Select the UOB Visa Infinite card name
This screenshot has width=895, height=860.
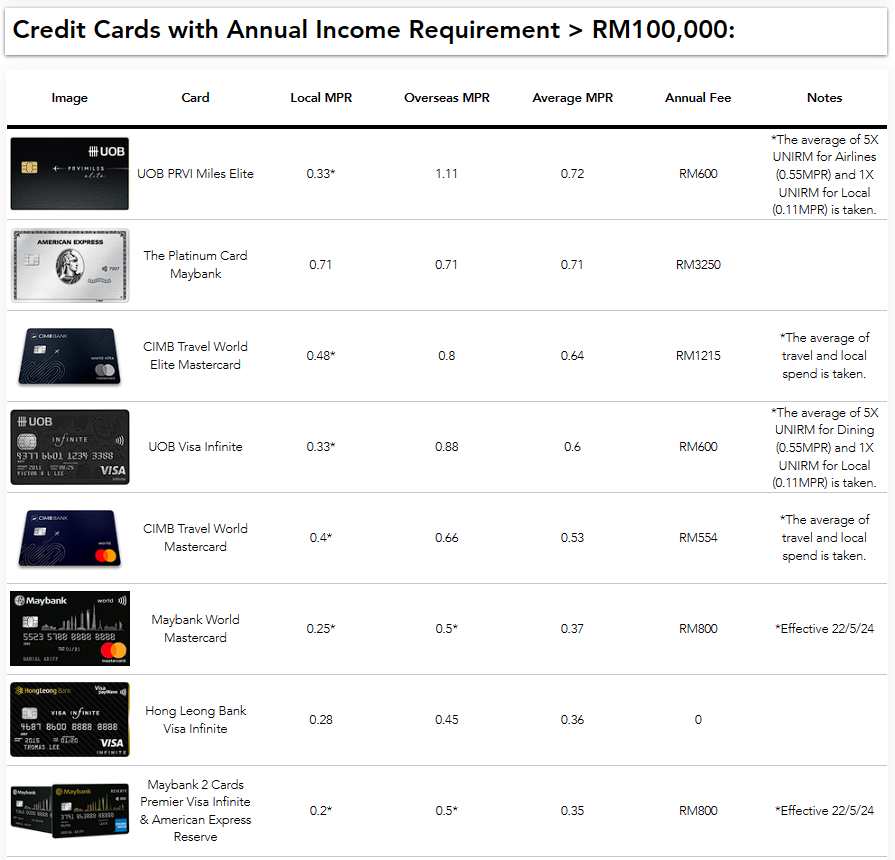tap(195, 447)
